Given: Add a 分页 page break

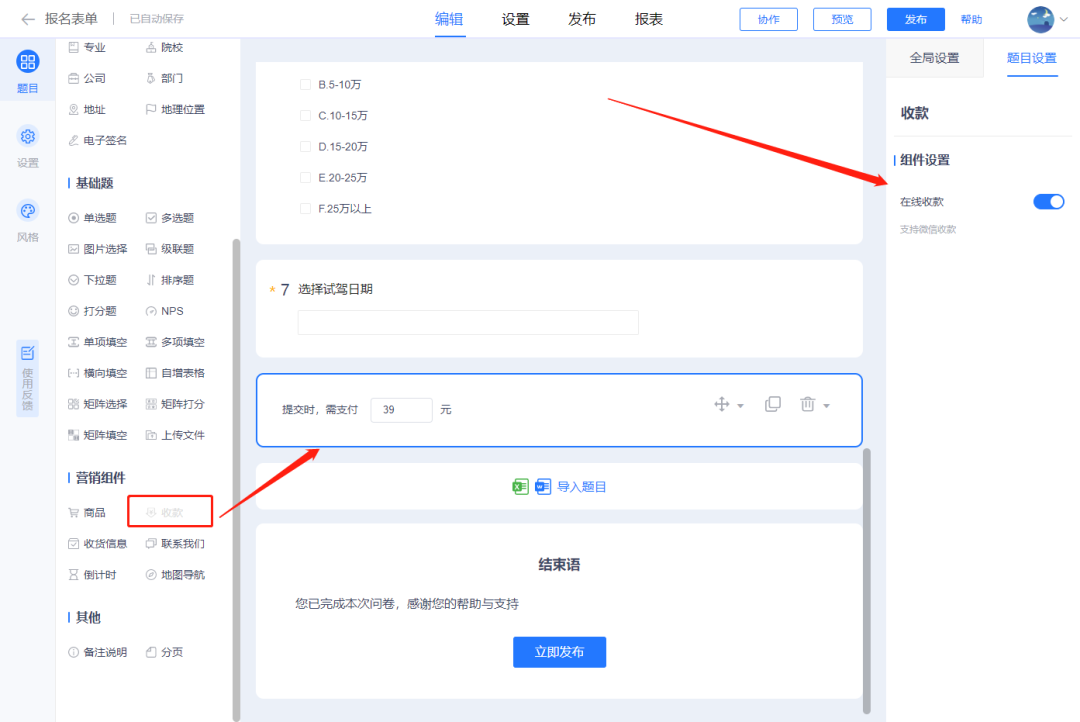Looking at the screenshot, I should pos(165,652).
